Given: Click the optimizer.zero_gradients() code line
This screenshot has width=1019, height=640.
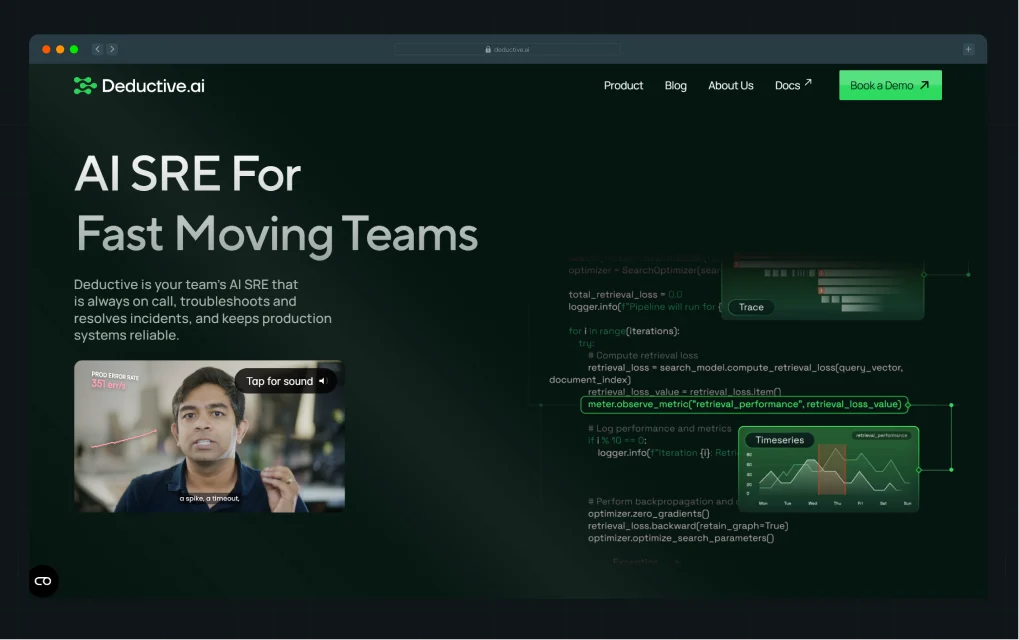Looking at the screenshot, I should [x=649, y=513].
